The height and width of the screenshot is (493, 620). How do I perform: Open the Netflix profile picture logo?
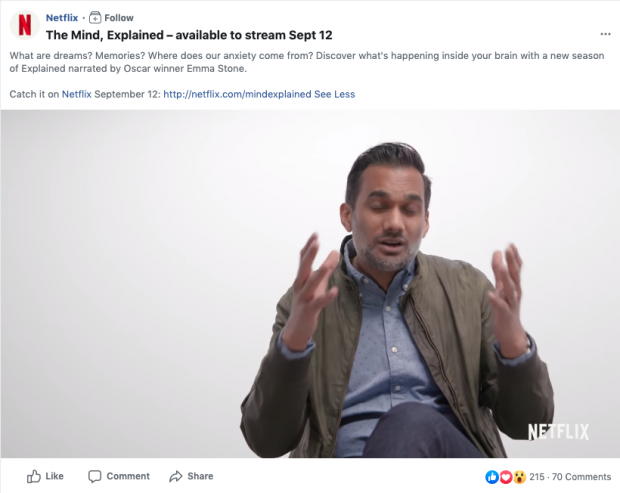(x=25, y=25)
